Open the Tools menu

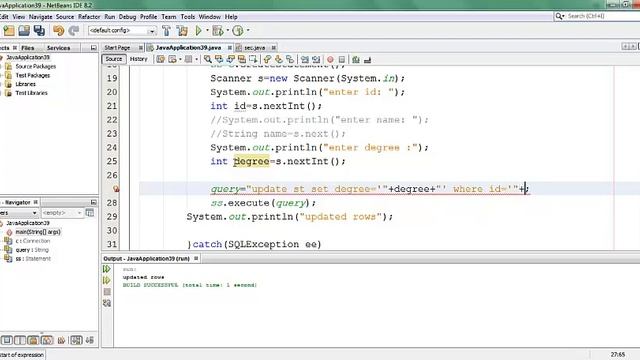(x=188, y=17)
